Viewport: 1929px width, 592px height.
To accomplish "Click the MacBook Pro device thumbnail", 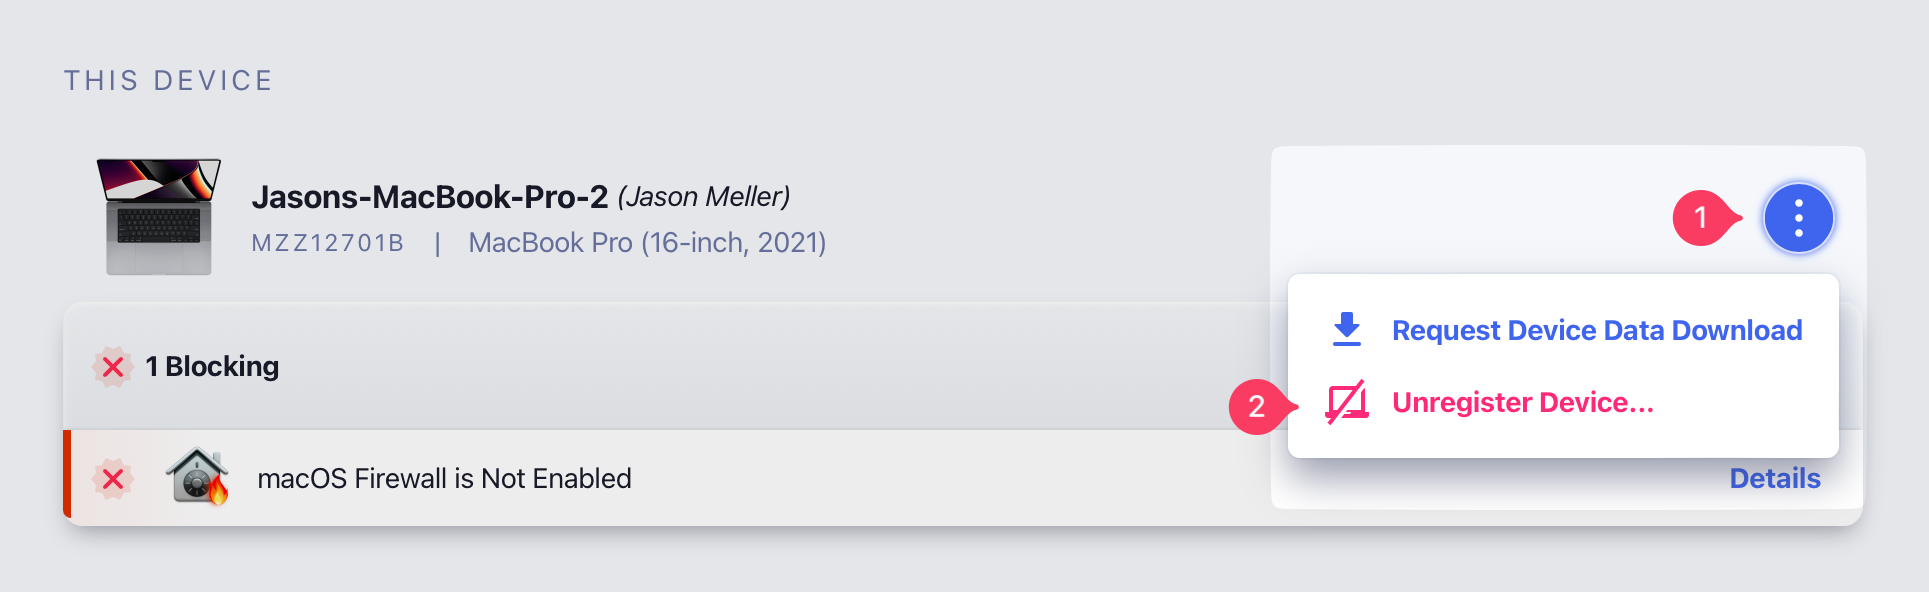I will pos(159,216).
